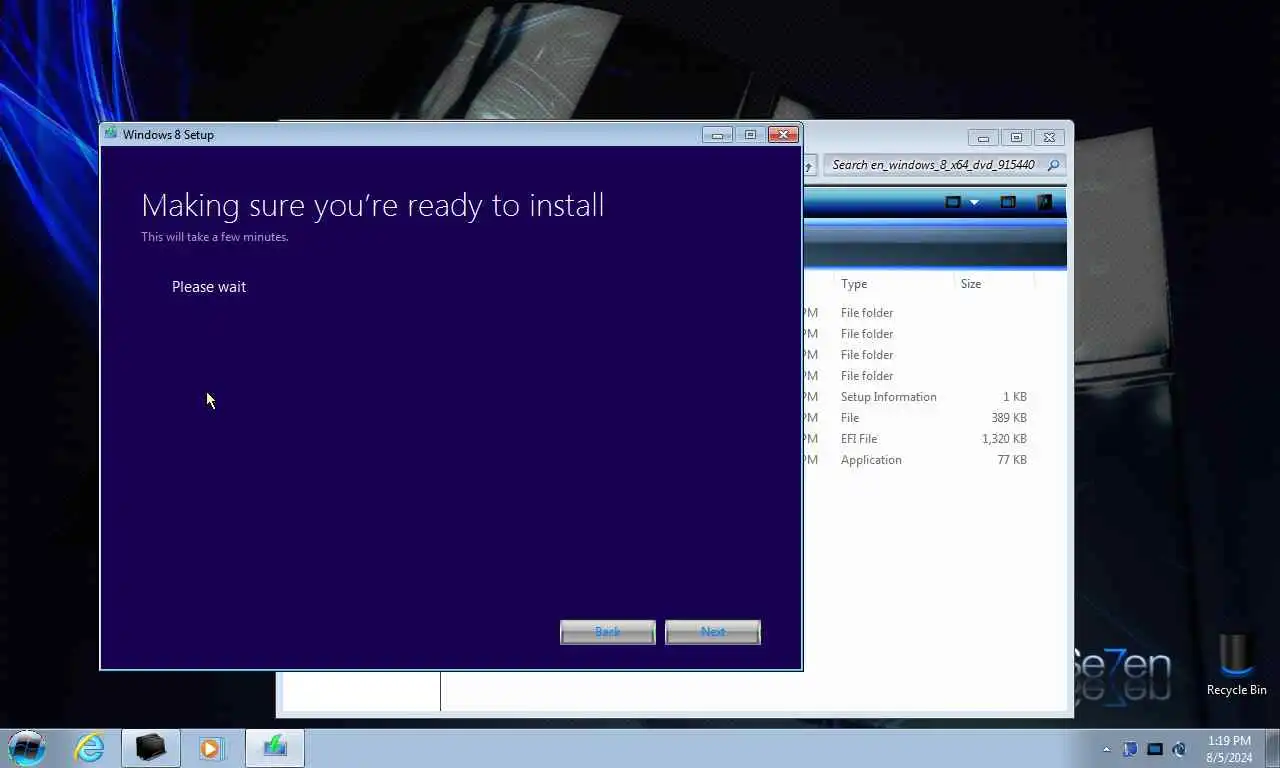The image size is (1280, 768).
Task: Open the Explorer help icon
Action: (x=1044, y=202)
